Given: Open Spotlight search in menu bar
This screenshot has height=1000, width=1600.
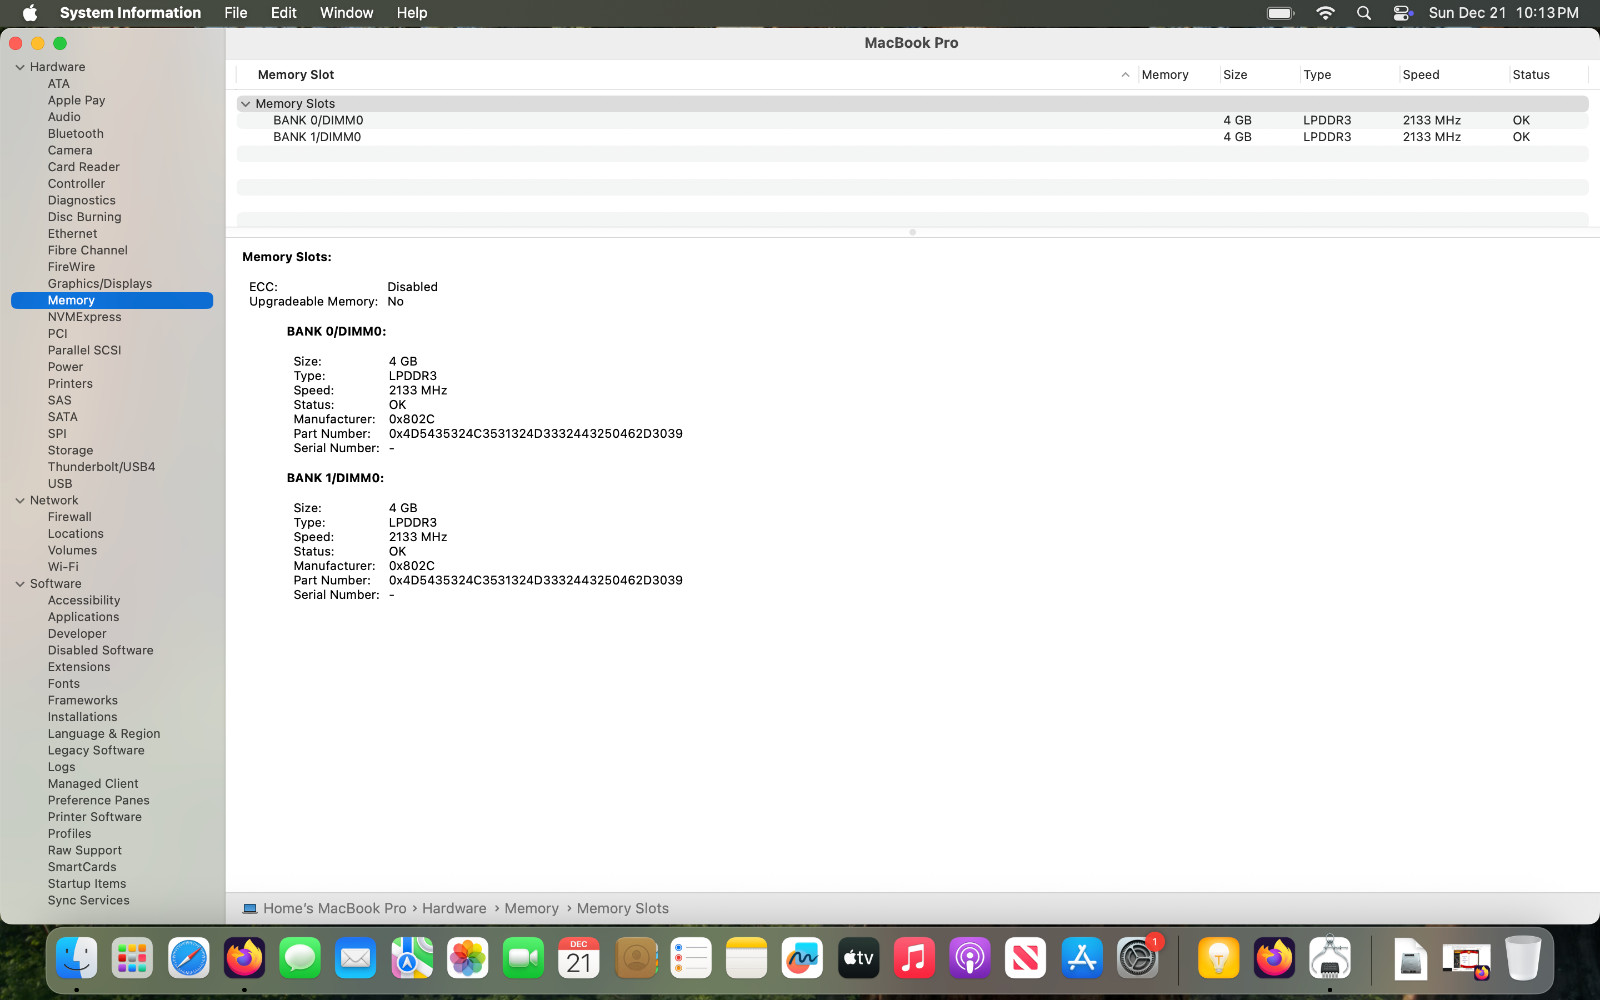Looking at the screenshot, I should click(x=1364, y=13).
